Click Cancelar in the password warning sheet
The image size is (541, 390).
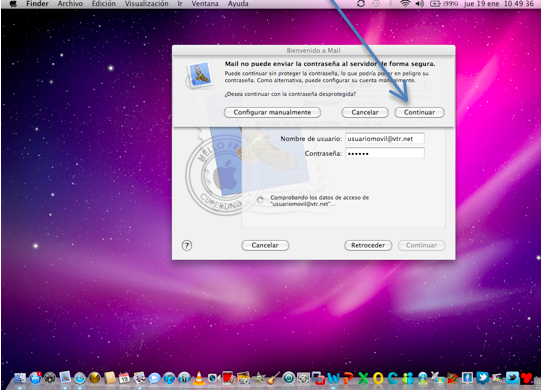click(365, 113)
